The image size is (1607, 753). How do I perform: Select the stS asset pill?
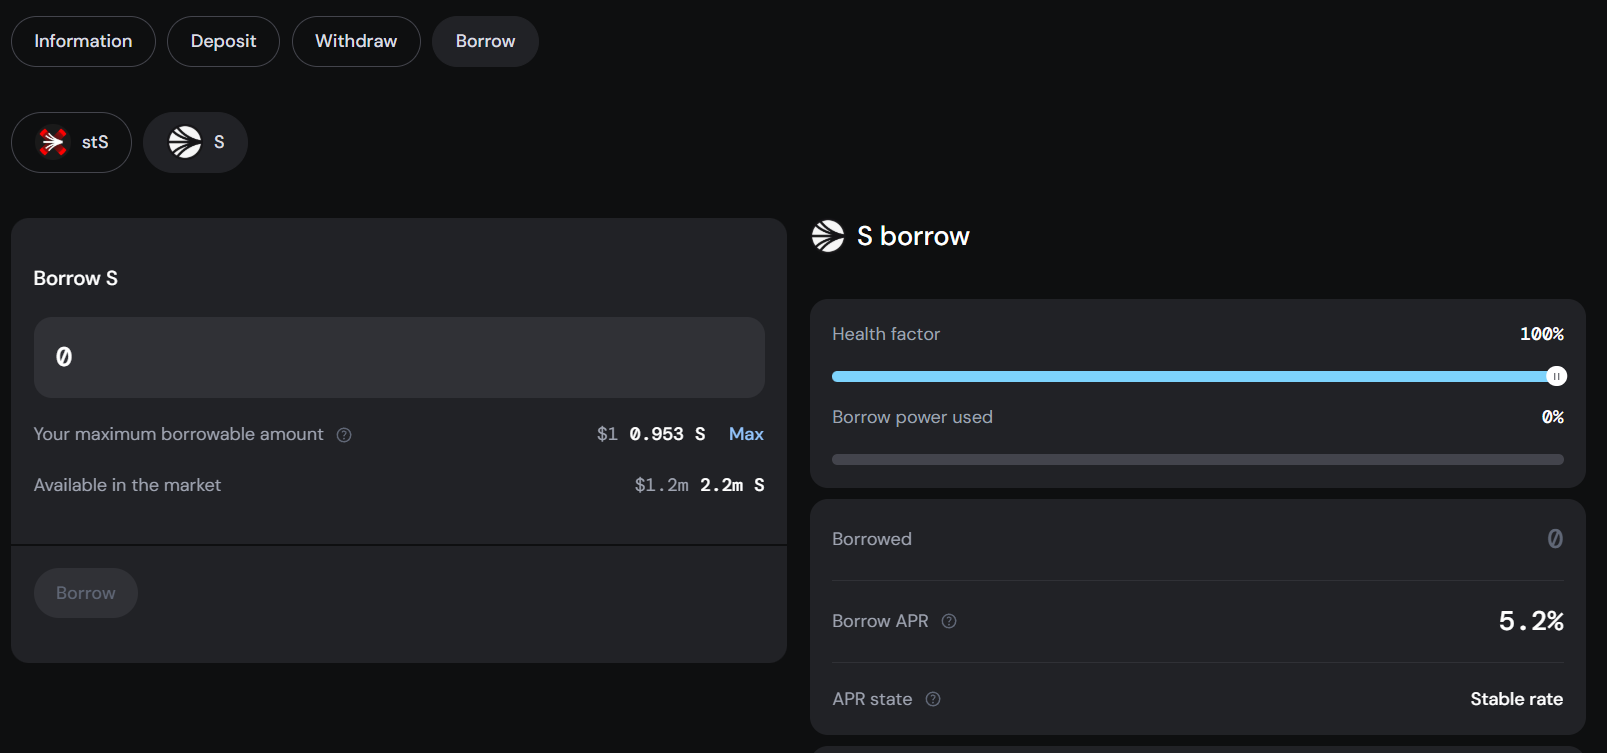tap(71, 142)
